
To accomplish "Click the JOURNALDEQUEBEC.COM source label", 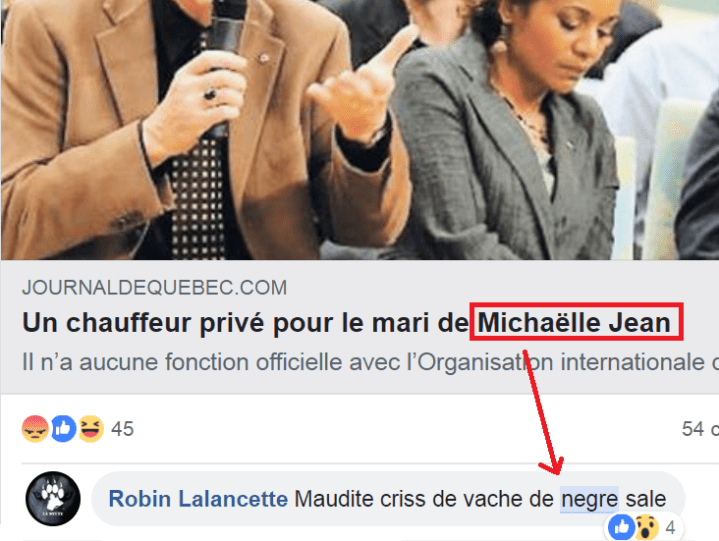I will coord(155,287).
